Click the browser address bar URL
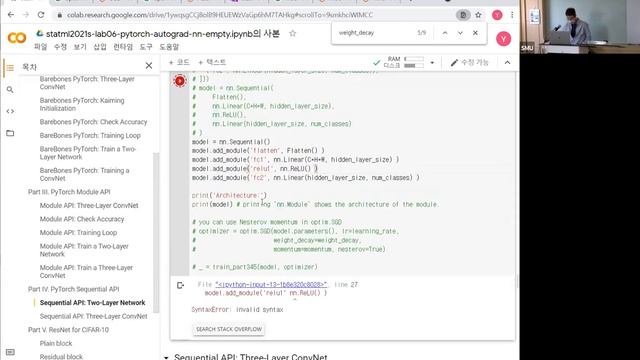This screenshot has height=360, width=640. [220, 15]
